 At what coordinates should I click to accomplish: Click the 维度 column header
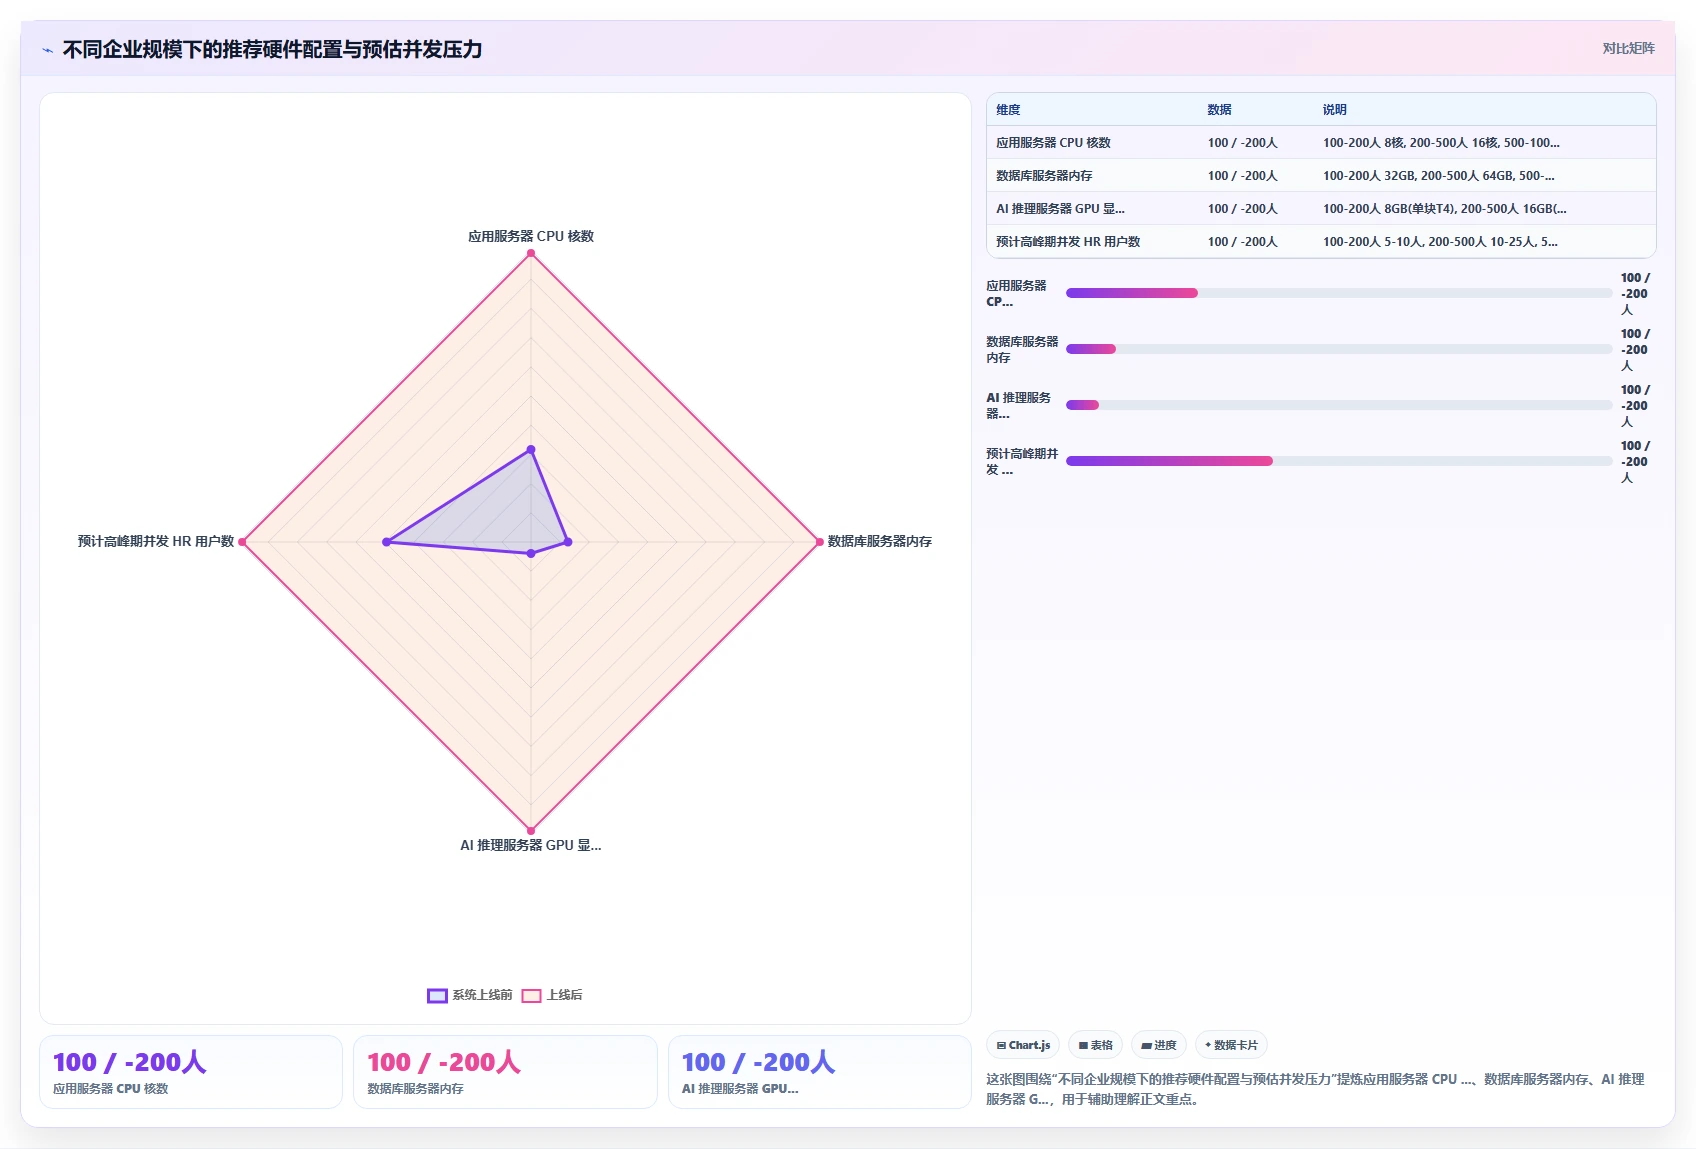(1008, 110)
